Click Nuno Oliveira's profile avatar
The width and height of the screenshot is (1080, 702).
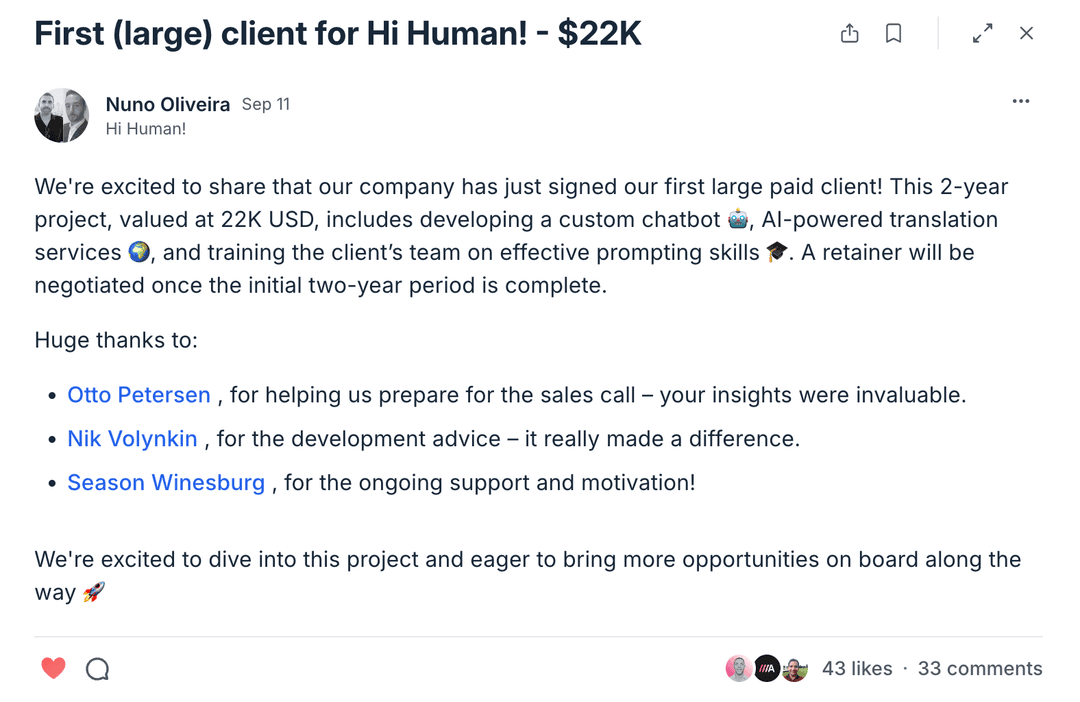(62, 116)
